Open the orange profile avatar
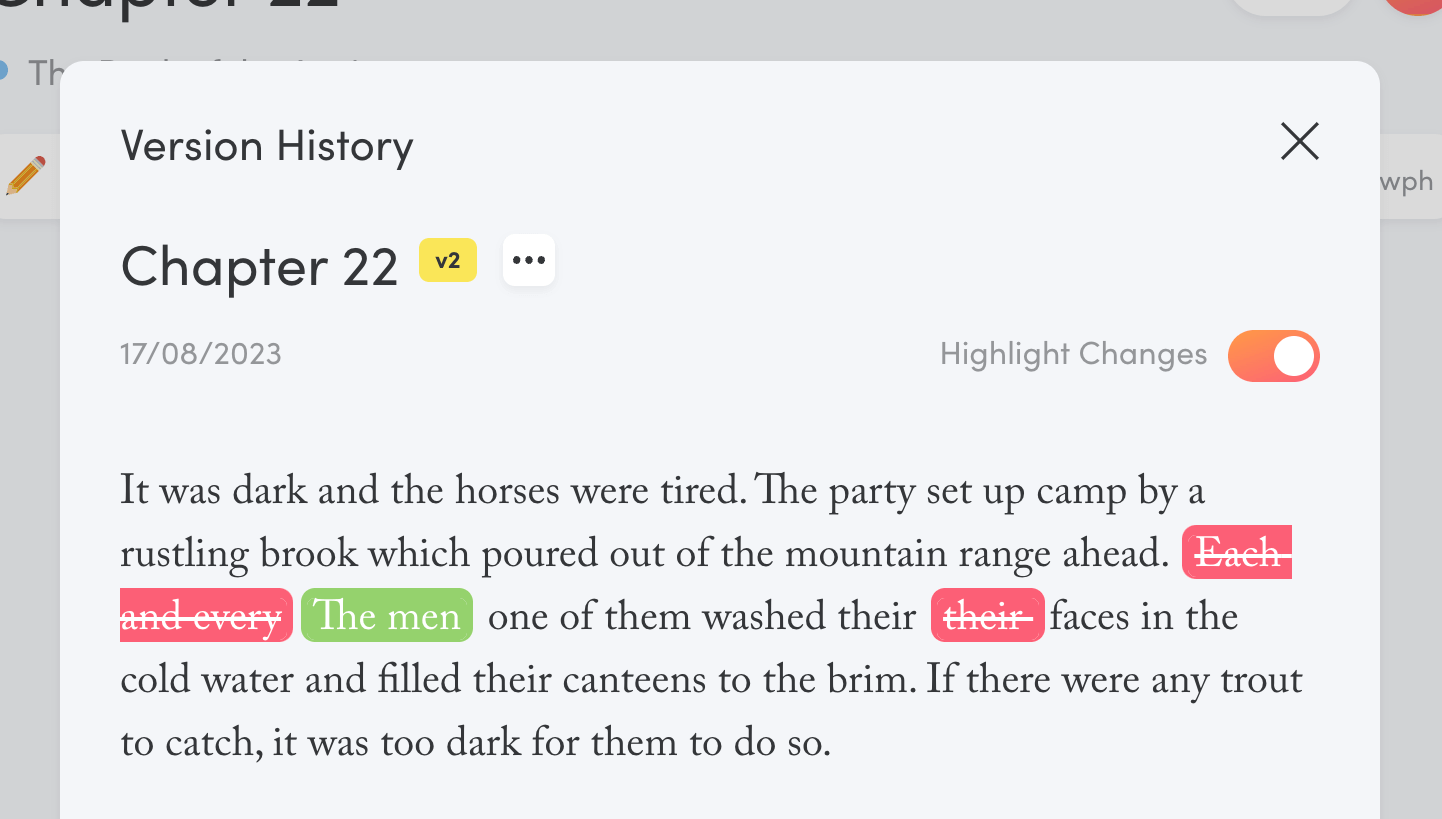 pyautogui.click(x=1415, y=6)
